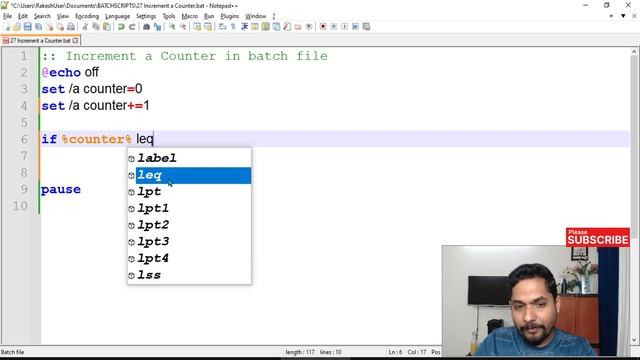Choose 'lpt1' from the autocomplete list
The height and width of the screenshot is (360, 640).
189,209
